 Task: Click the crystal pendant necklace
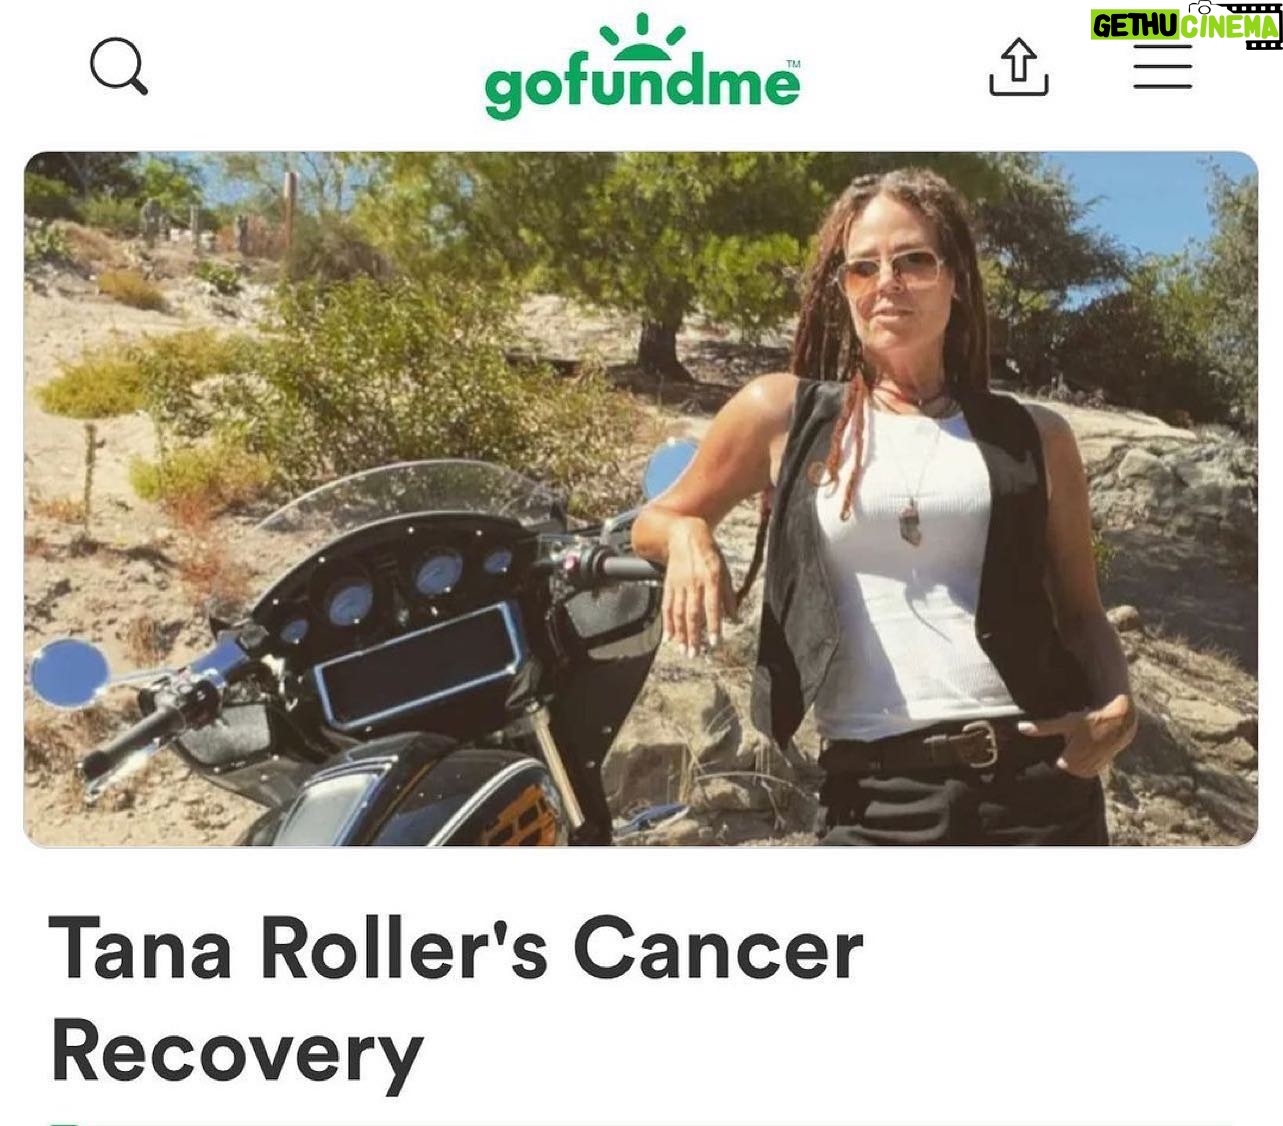tap(913, 524)
